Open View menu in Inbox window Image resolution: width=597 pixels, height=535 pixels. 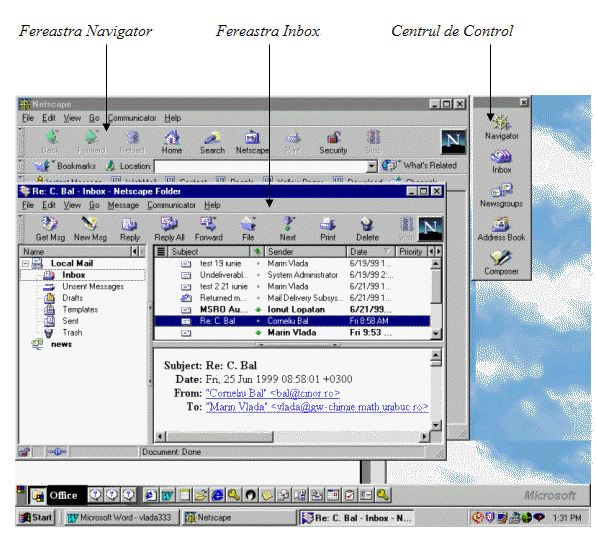72,205
